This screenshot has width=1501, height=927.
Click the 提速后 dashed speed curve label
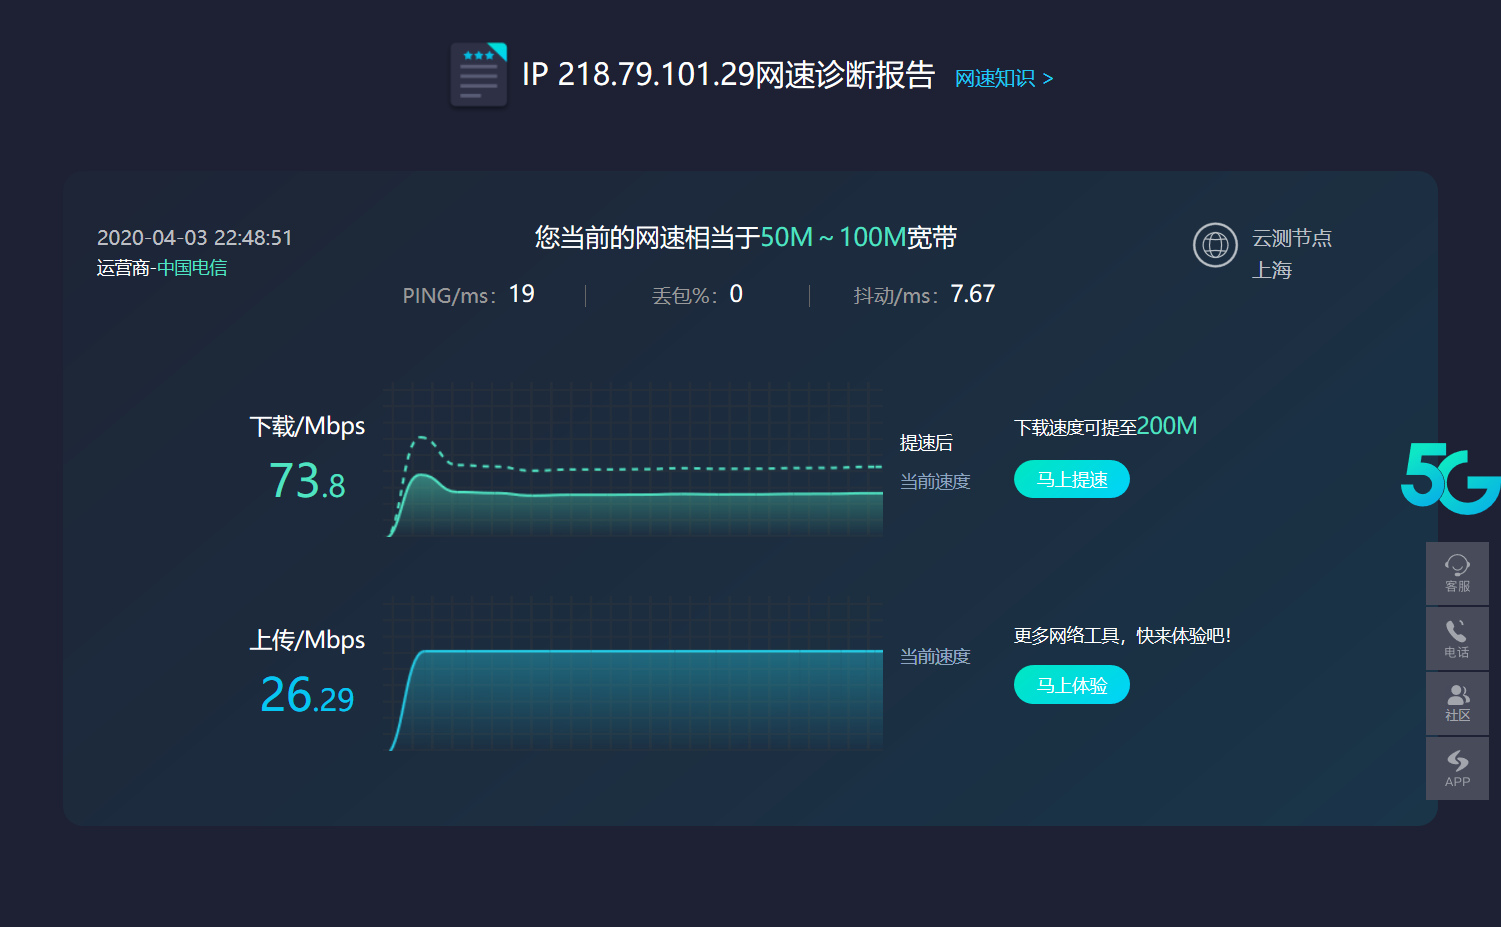pyautogui.click(x=925, y=443)
